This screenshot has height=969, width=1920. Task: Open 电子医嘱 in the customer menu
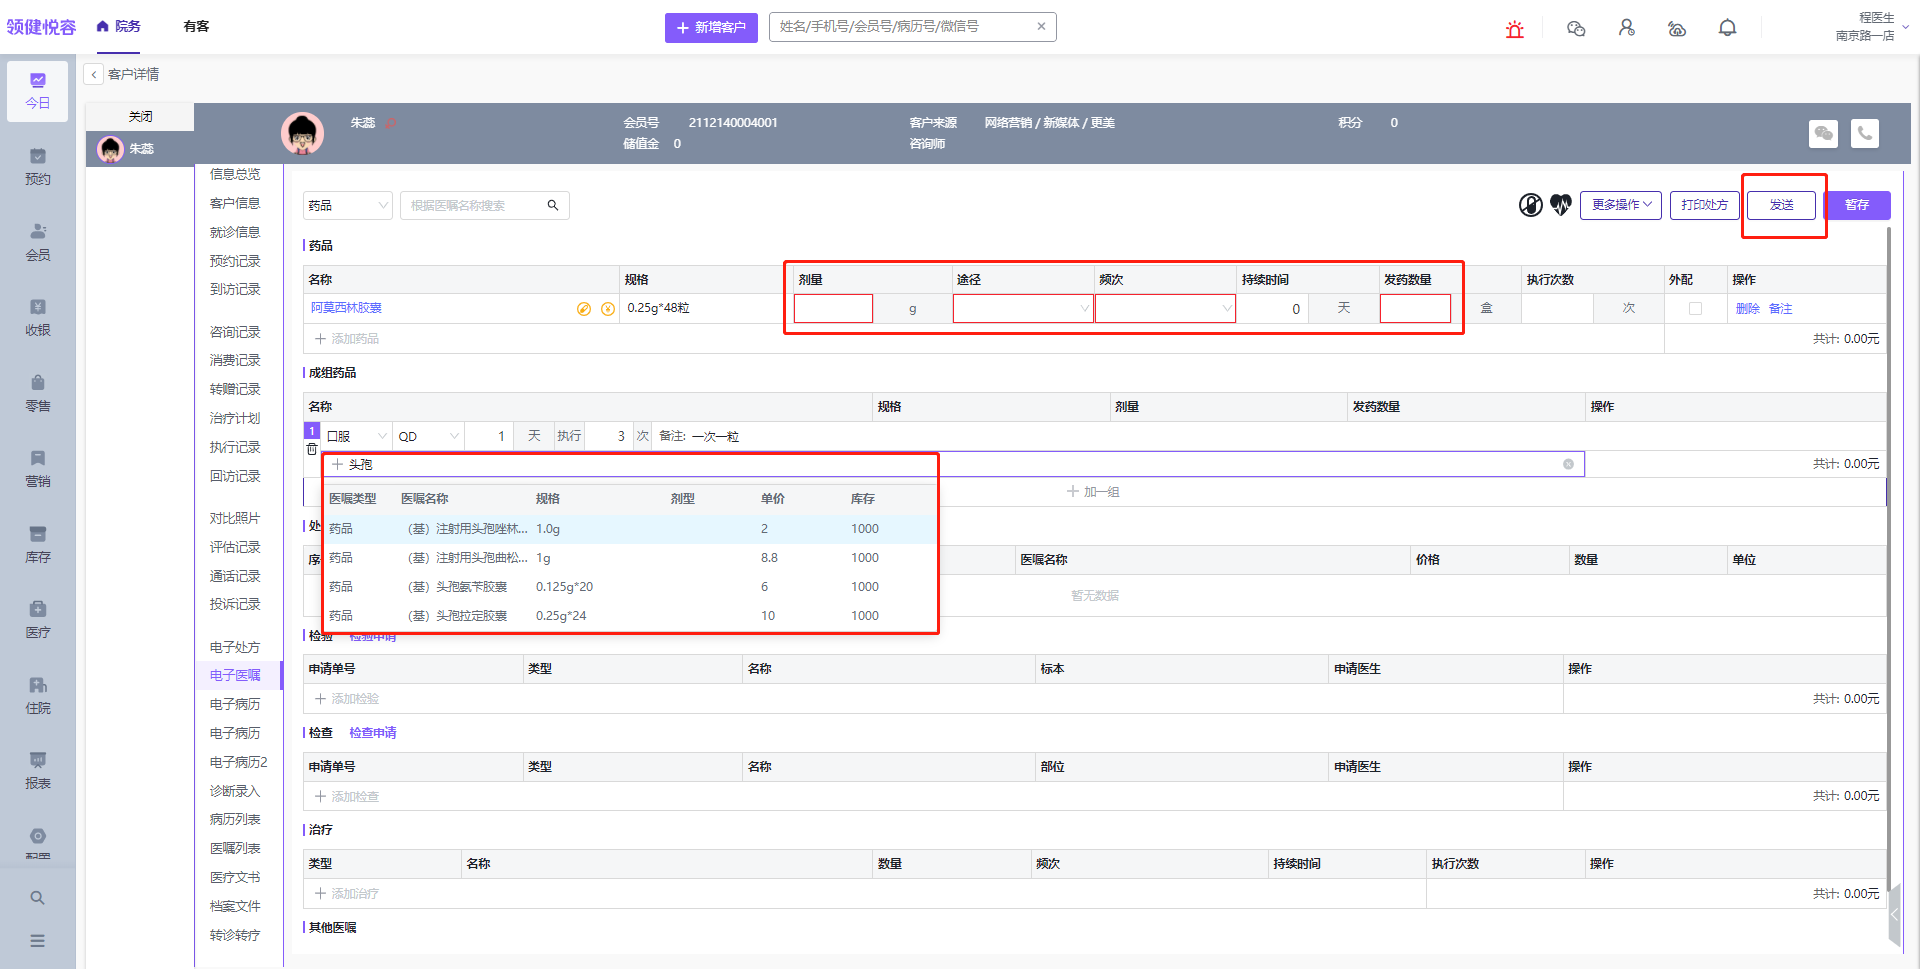click(x=235, y=675)
